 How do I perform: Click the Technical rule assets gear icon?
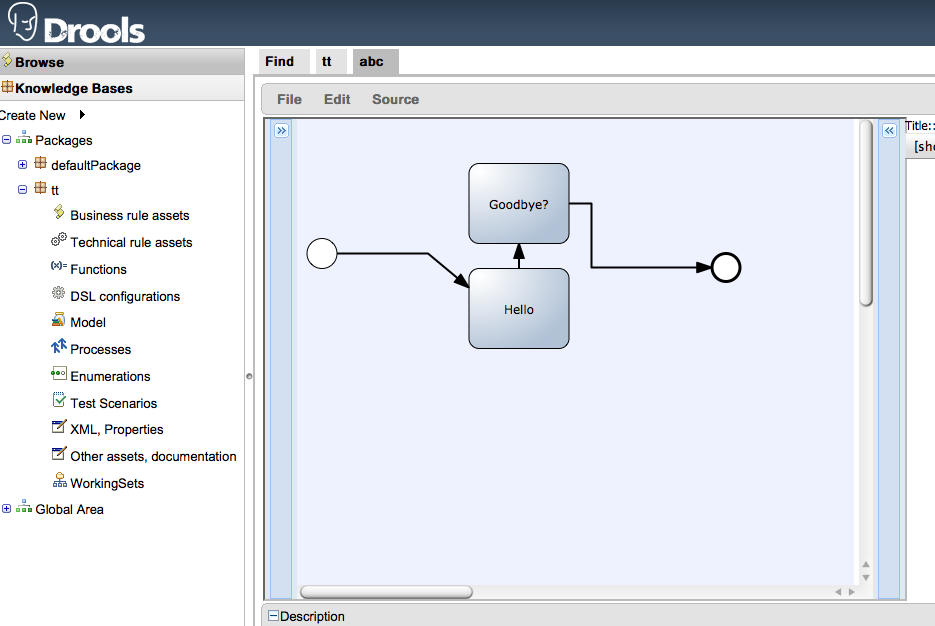[59, 241]
